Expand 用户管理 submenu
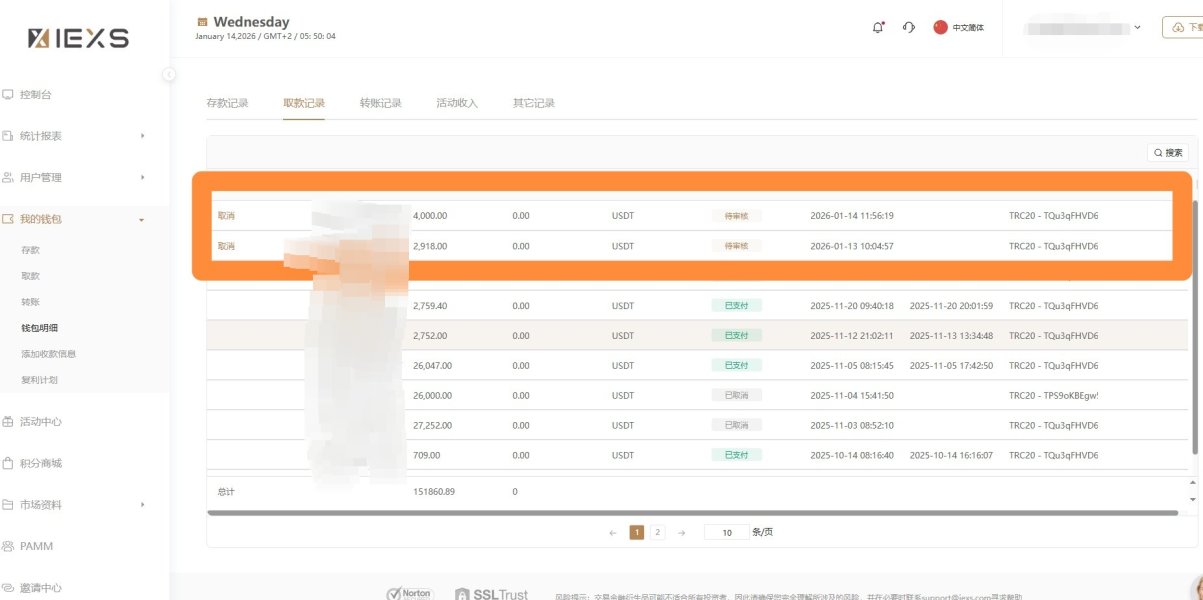 pos(142,177)
